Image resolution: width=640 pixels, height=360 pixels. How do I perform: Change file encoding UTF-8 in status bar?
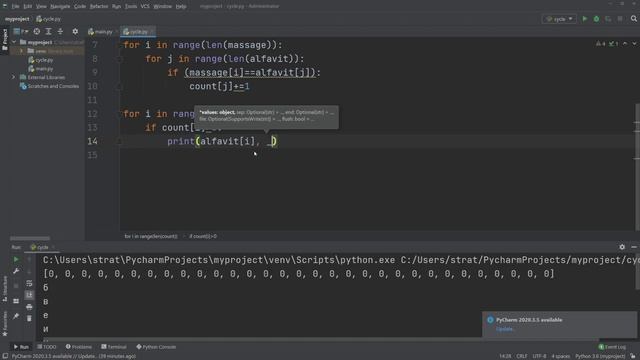click(539, 356)
